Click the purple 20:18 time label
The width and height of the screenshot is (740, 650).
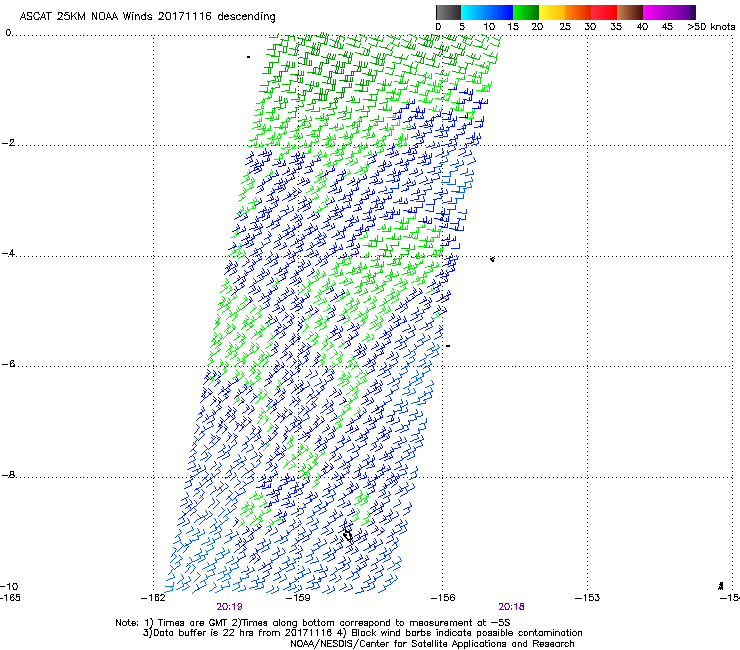(512, 607)
